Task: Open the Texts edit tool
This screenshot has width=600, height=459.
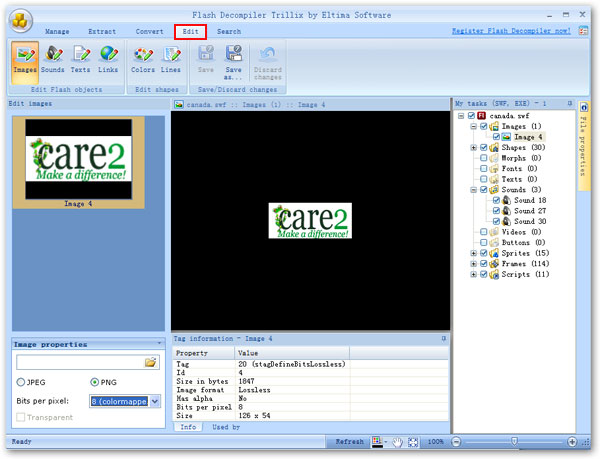Action: click(80, 59)
